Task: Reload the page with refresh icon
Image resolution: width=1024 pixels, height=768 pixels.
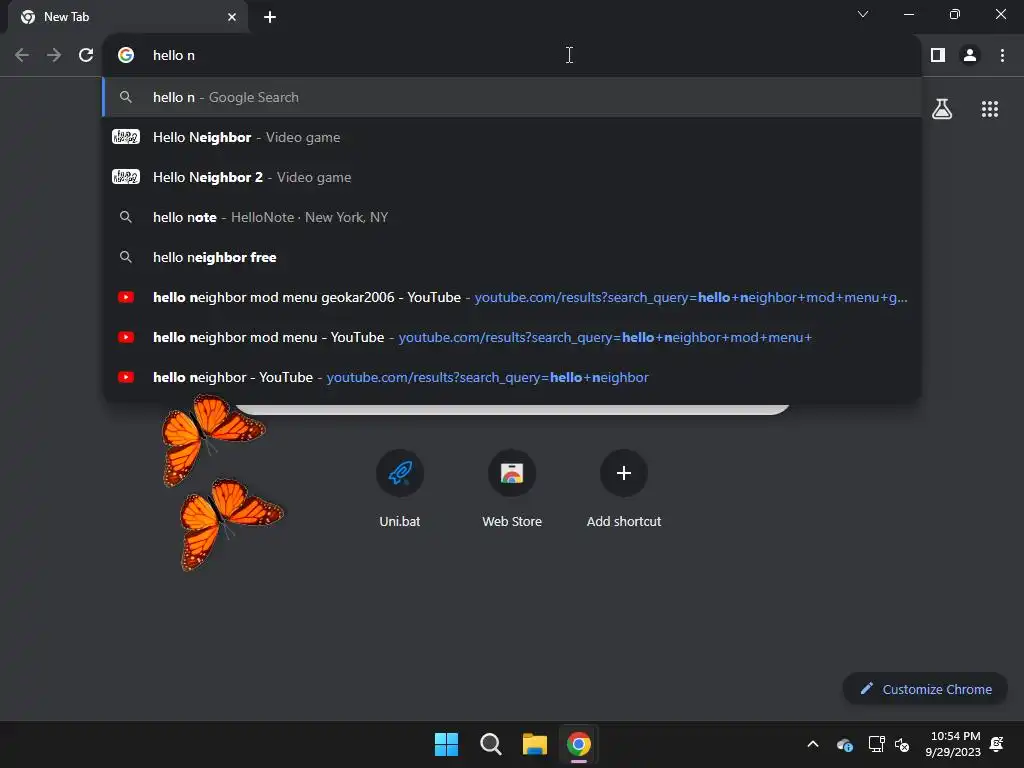Action: pos(86,56)
